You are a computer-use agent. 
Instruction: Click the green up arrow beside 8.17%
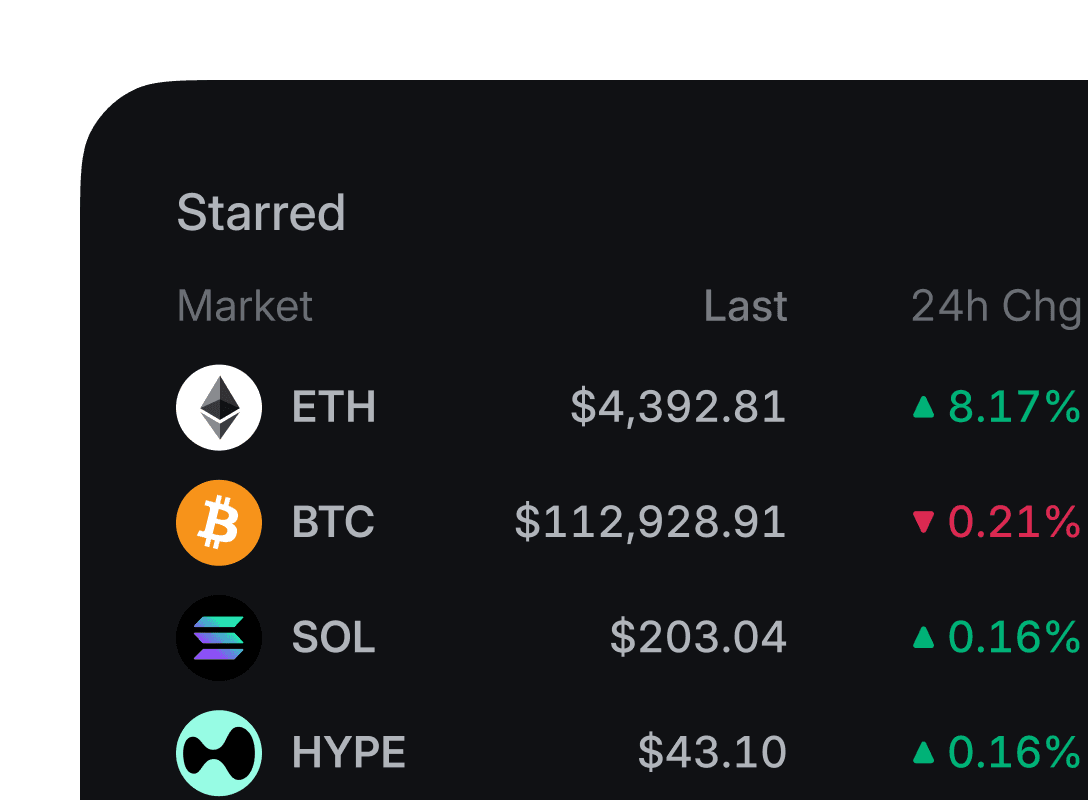924,407
